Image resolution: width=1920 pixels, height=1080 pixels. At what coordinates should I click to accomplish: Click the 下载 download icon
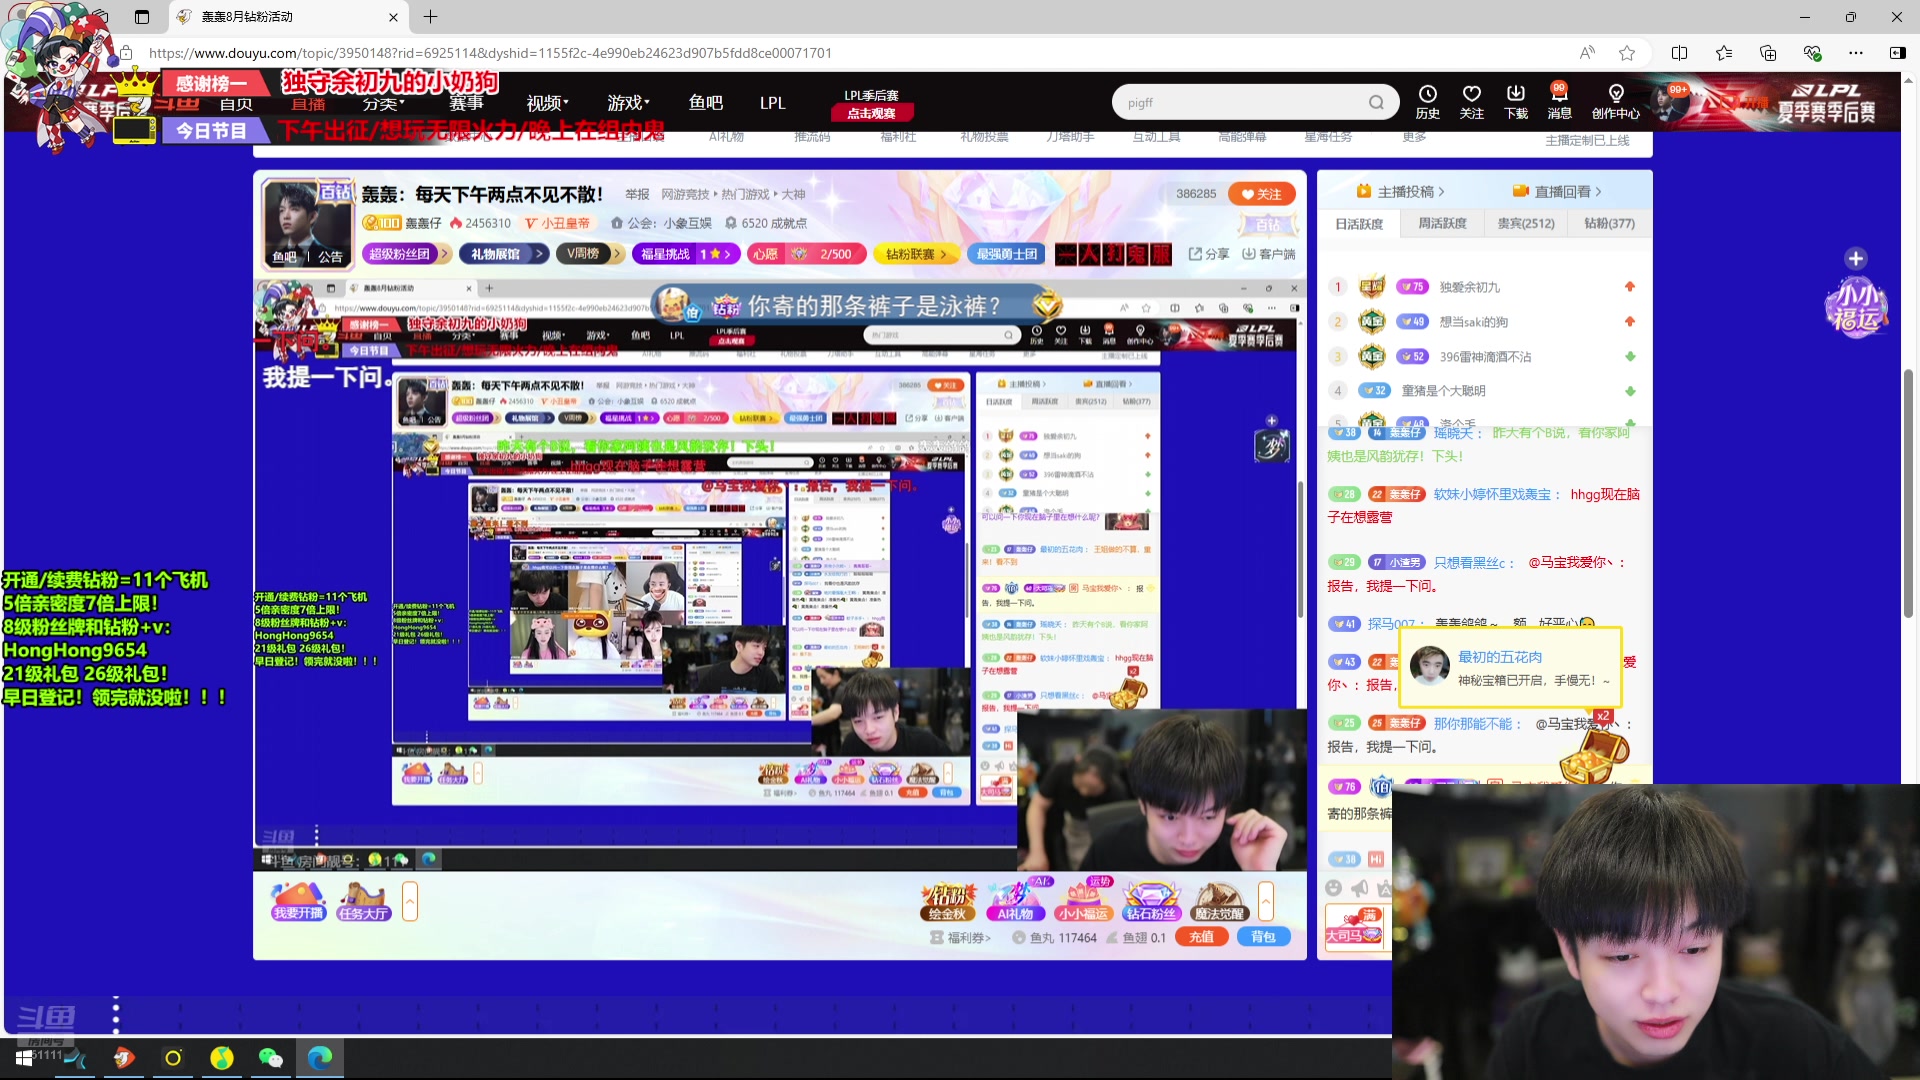click(x=1516, y=101)
